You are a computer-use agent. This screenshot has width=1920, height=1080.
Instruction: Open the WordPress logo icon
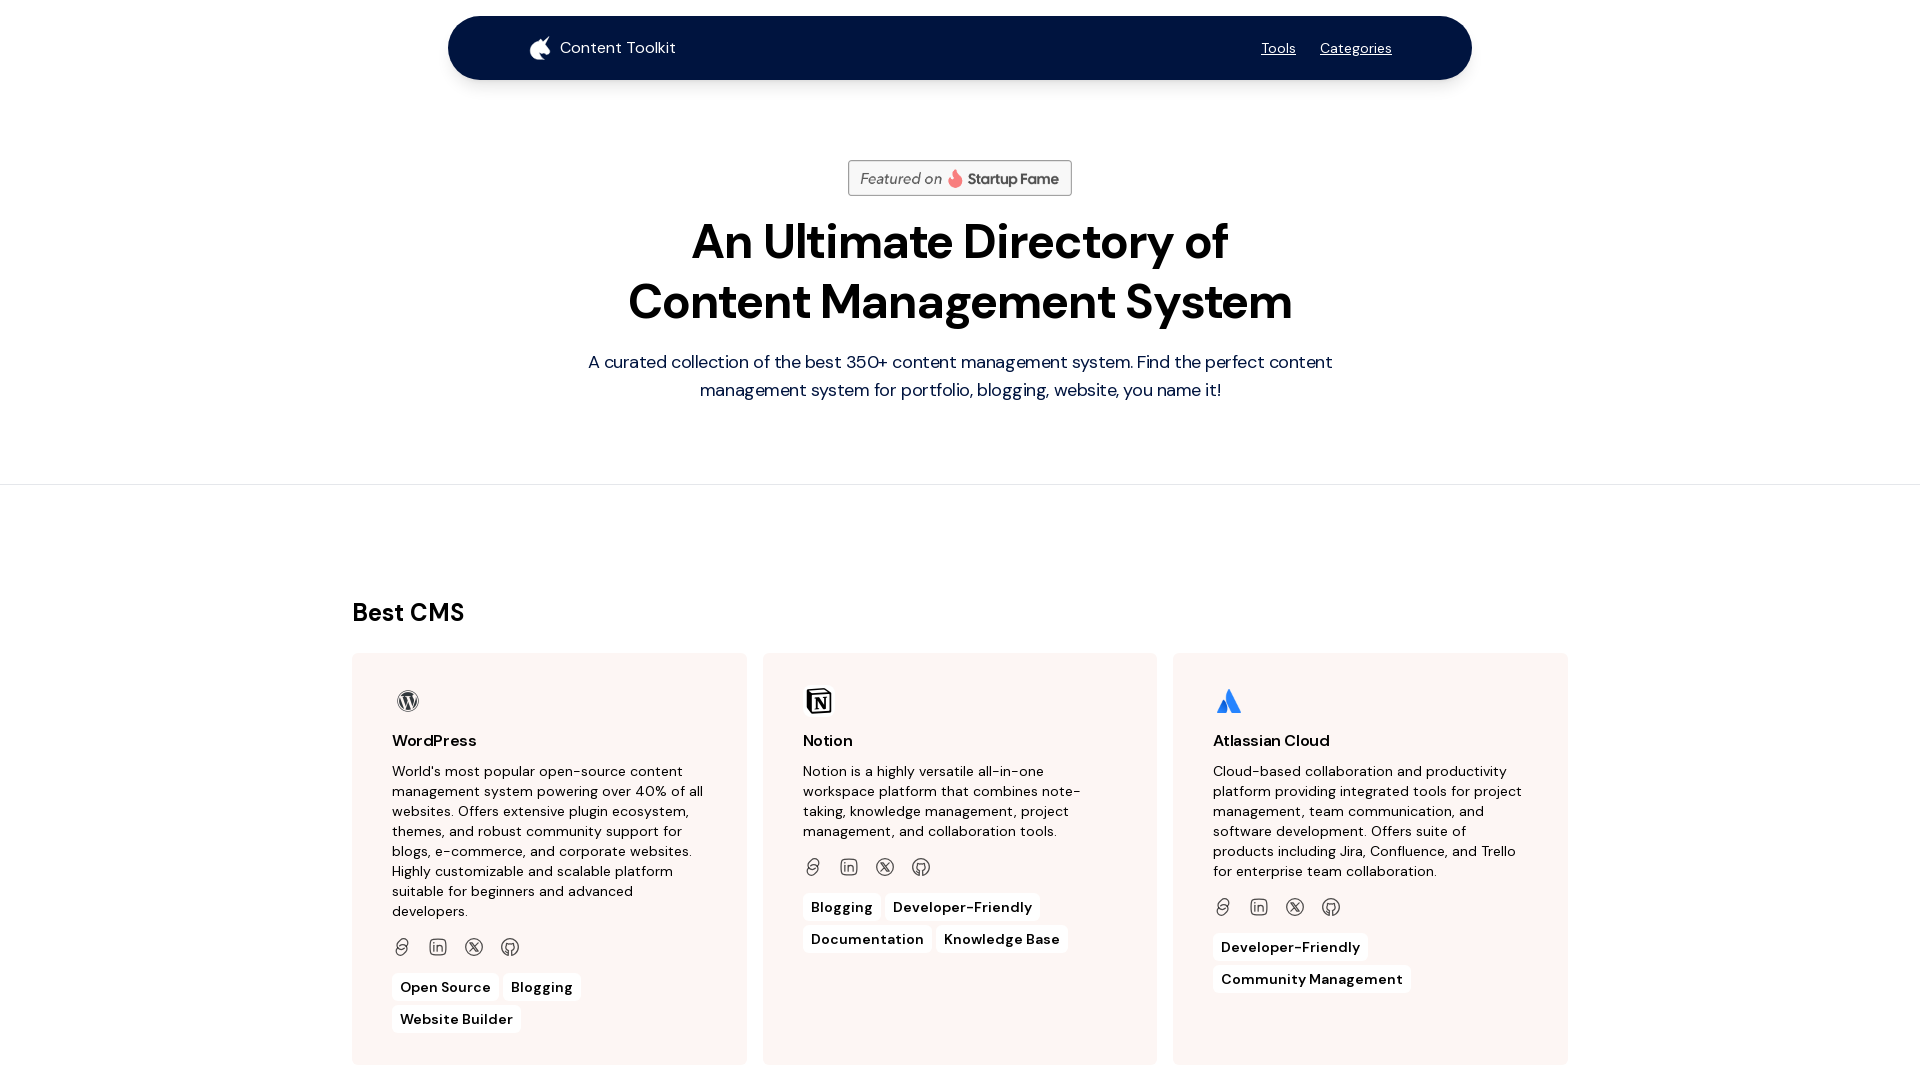pos(408,701)
